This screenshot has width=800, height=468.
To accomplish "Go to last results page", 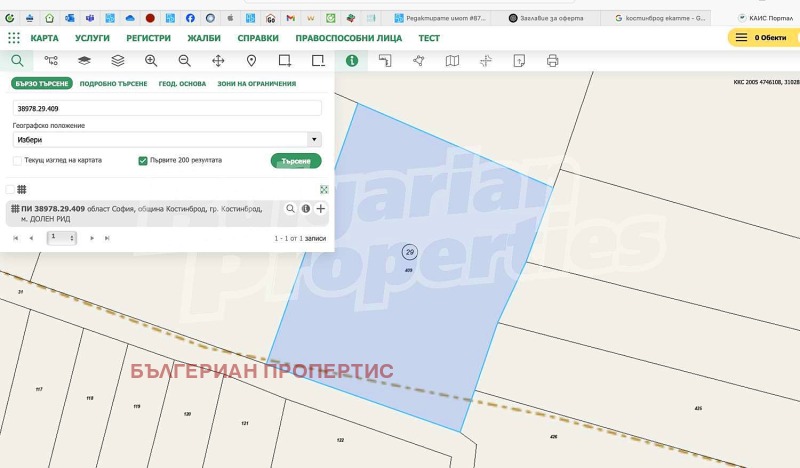I will [107, 238].
